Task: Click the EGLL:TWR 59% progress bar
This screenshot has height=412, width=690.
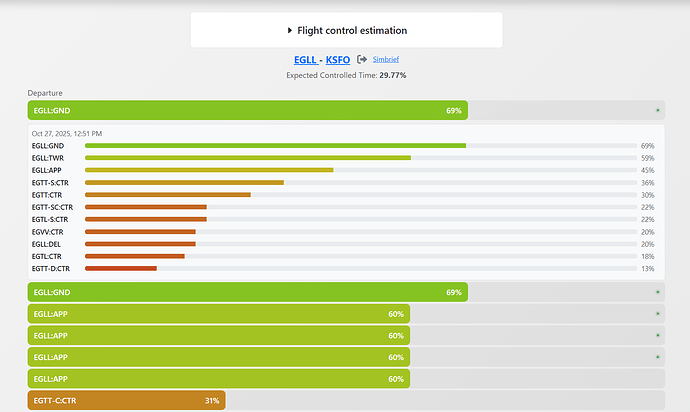Action: (x=248, y=158)
